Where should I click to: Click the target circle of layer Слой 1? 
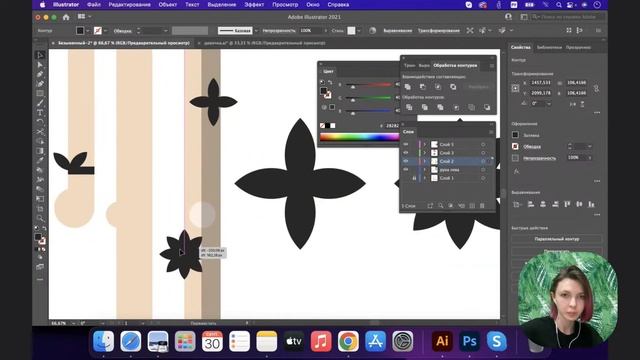(x=483, y=178)
